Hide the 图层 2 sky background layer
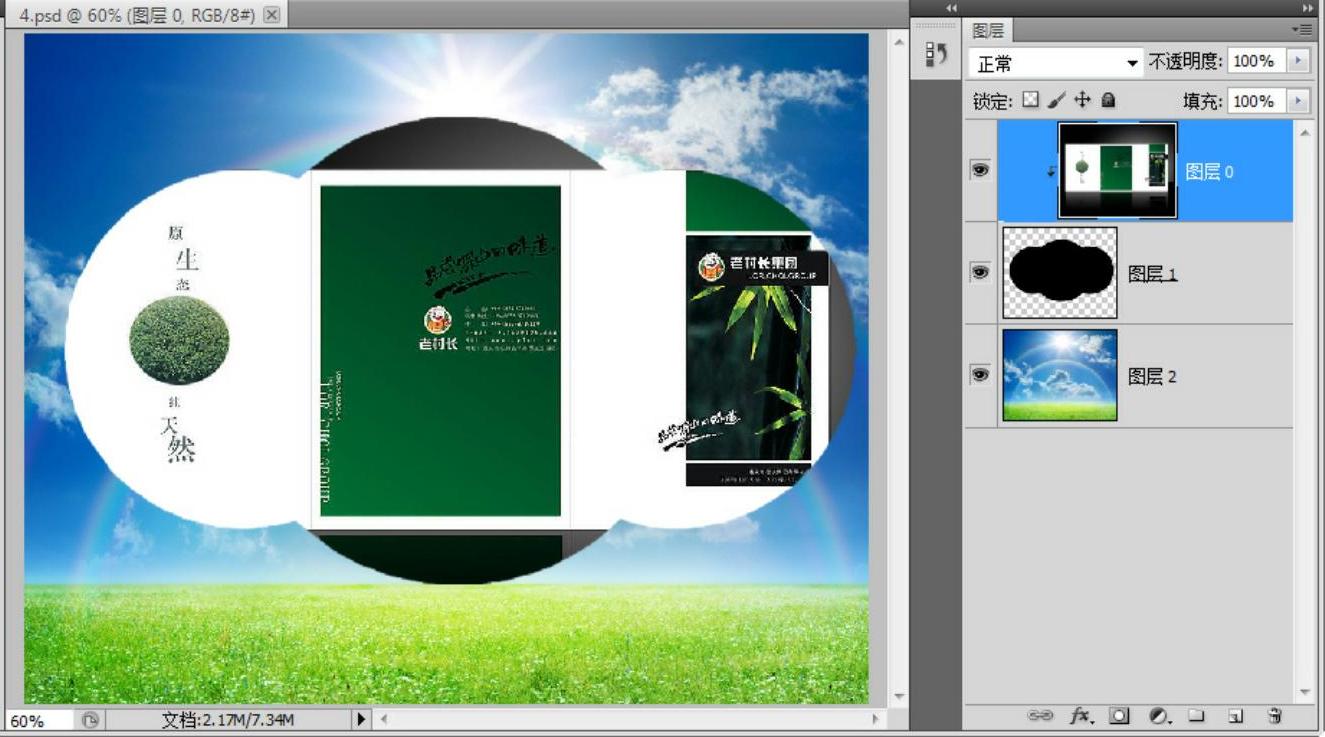1325x737 pixels. (980, 374)
